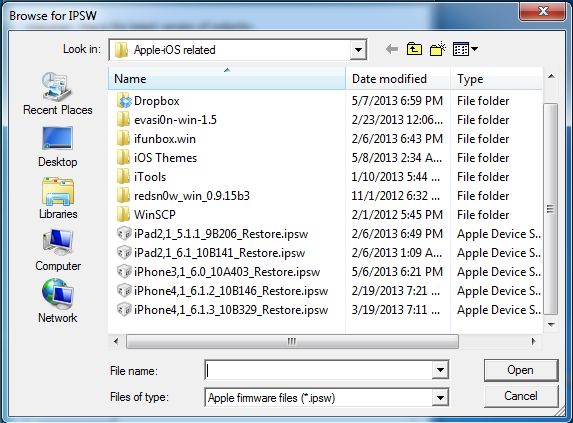This screenshot has height=423, width=573.
Task: Expand the File name dropdown
Action: coord(440,370)
